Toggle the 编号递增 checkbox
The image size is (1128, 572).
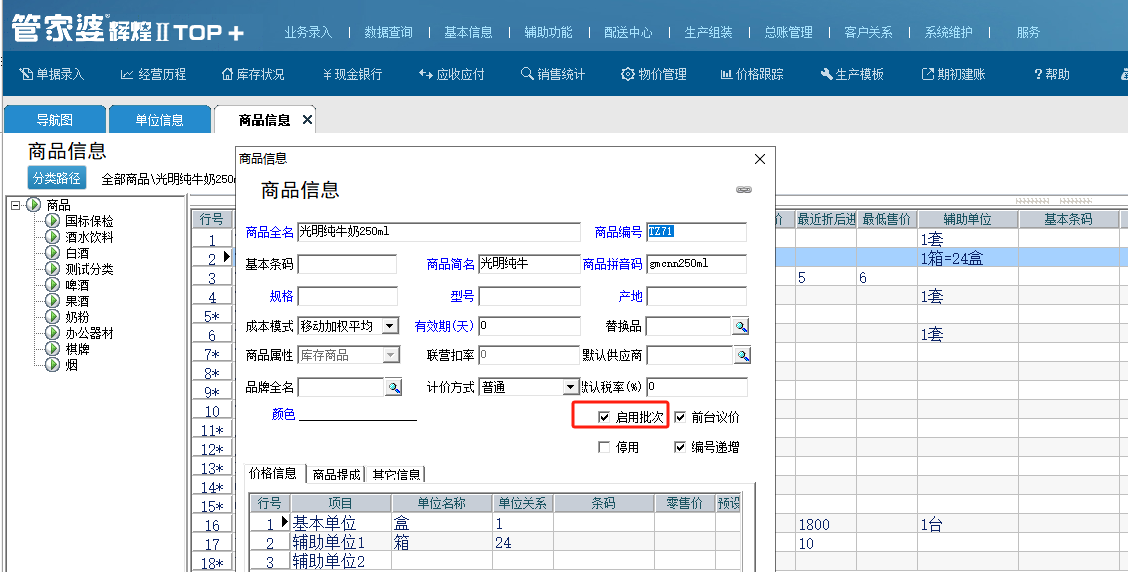(x=680, y=448)
